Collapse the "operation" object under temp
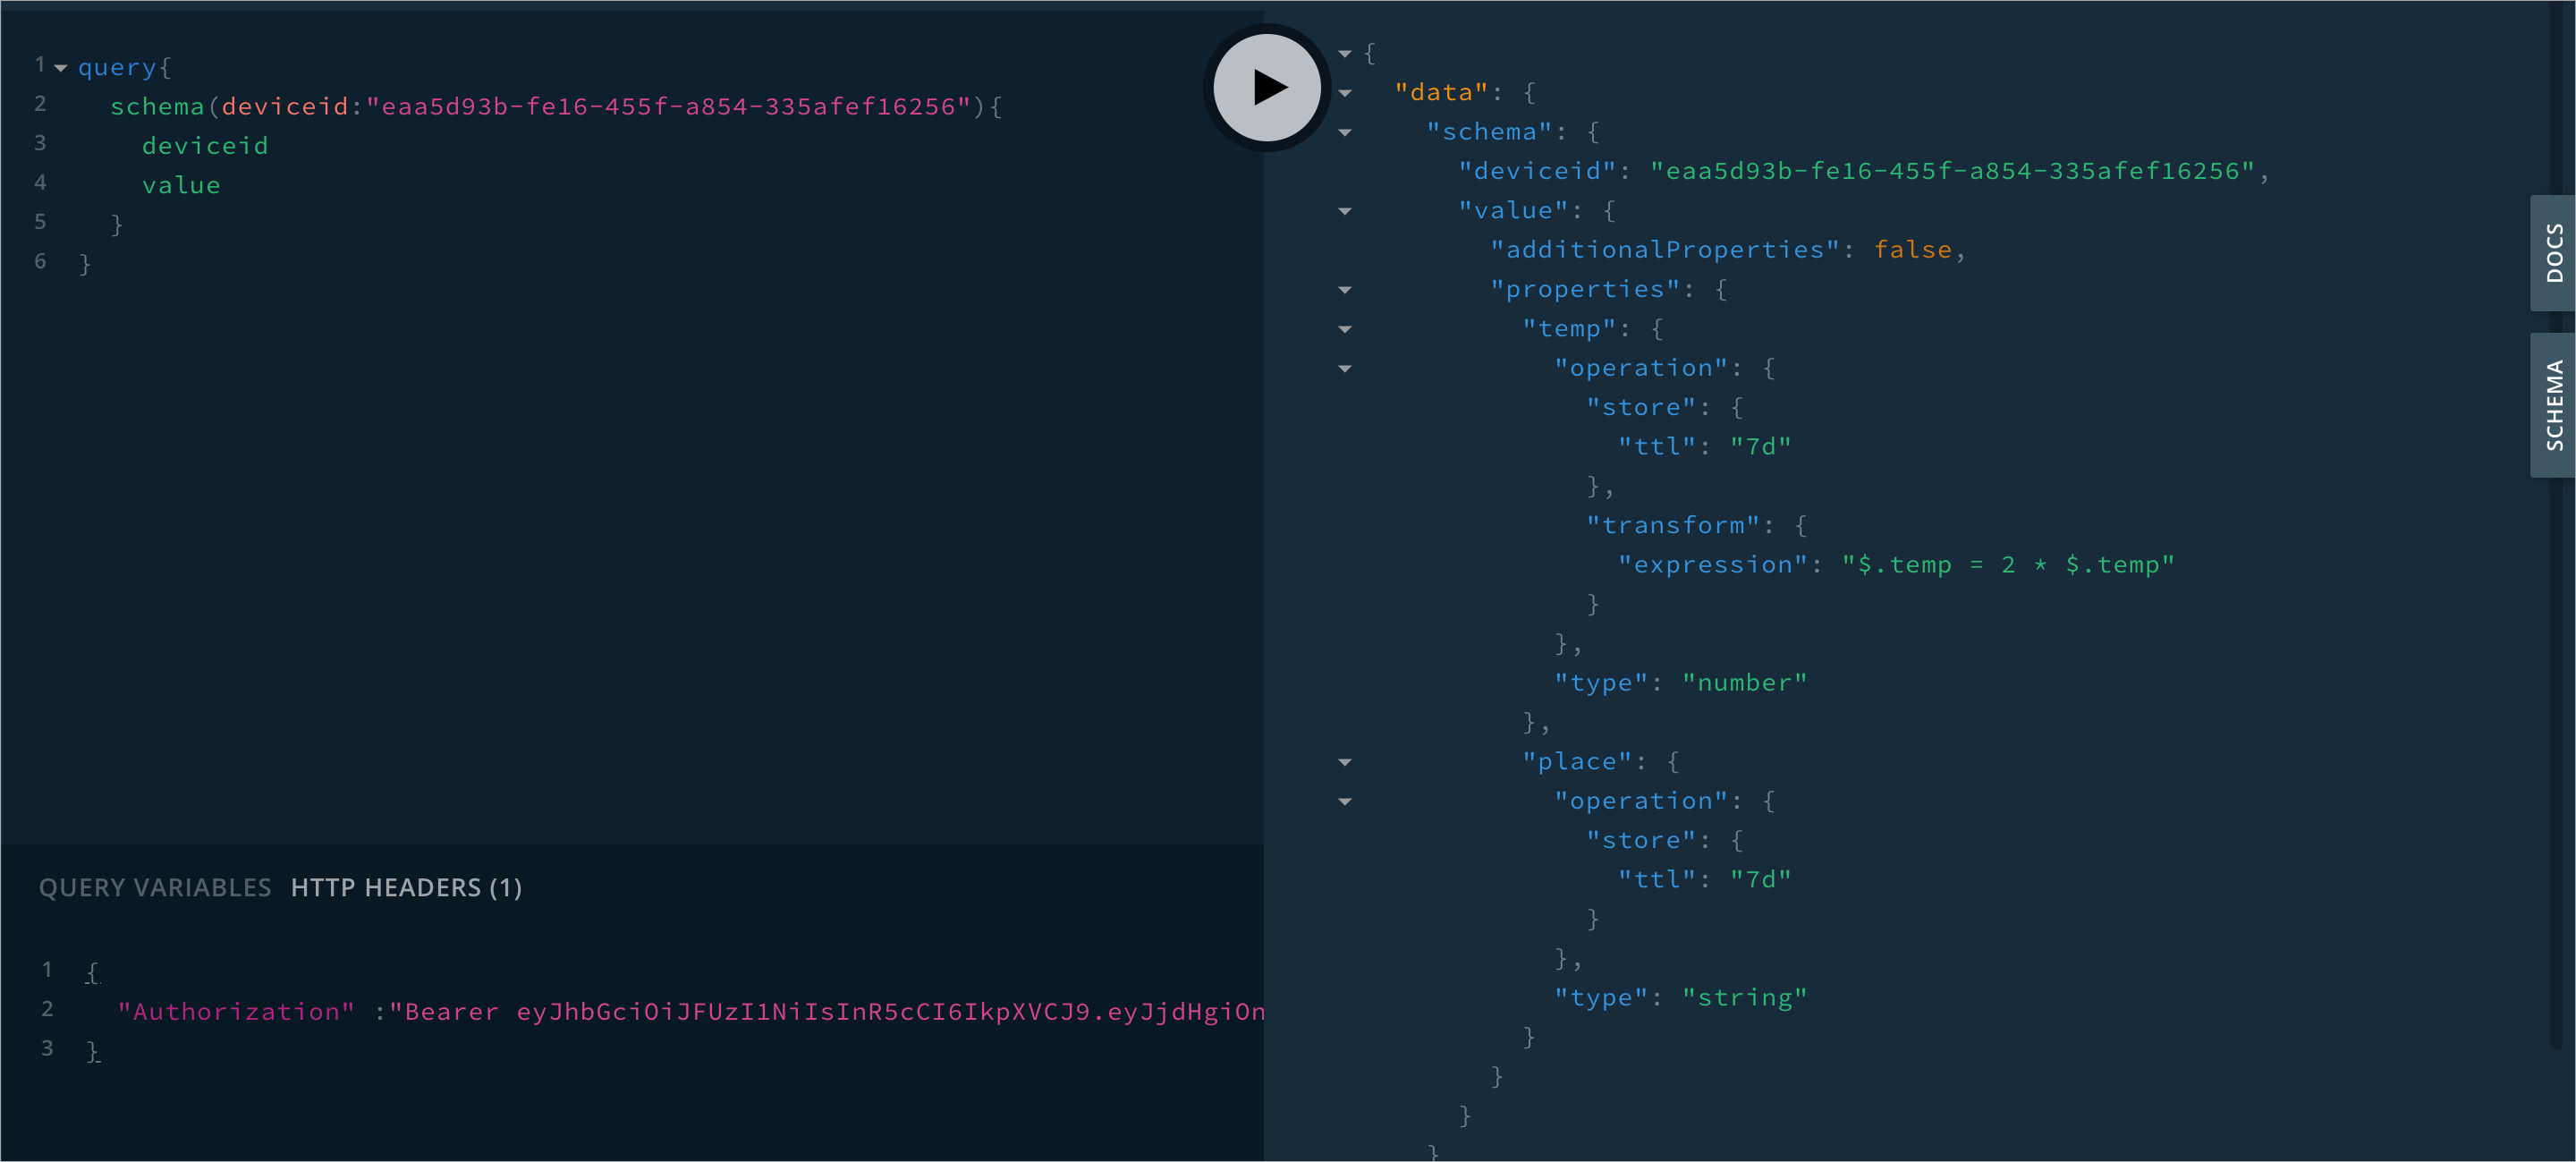Screen dimensions: 2576x1162 [x=1345, y=368]
